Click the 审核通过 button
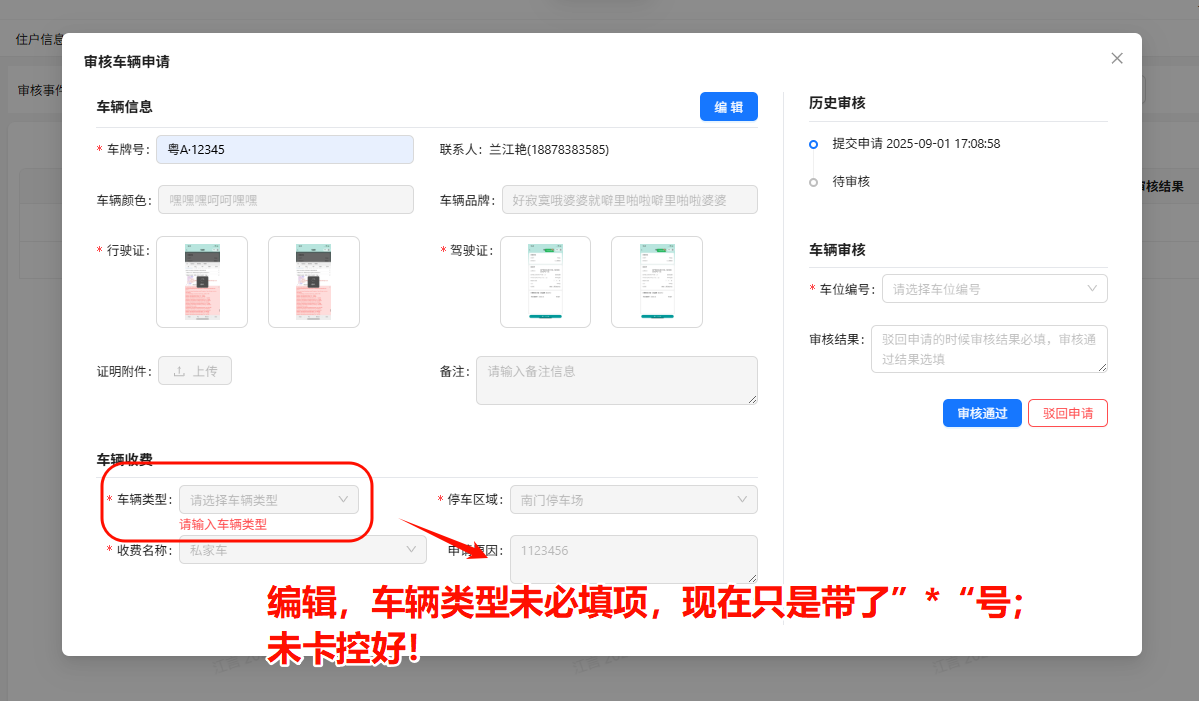The image size is (1199, 701). (x=982, y=413)
